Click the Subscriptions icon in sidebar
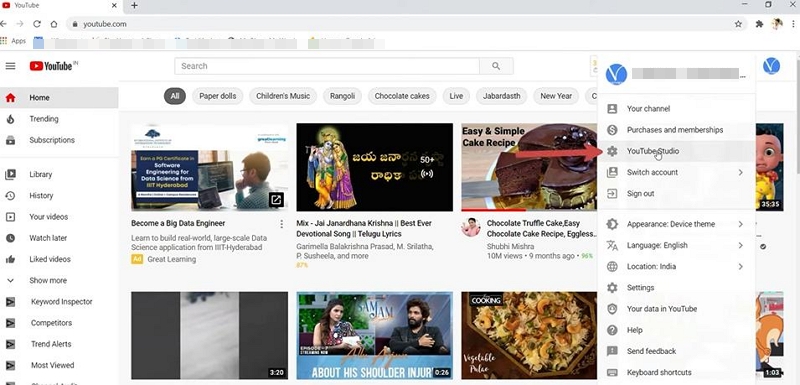Image resolution: width=800 pixels, height=385 pixels. [x=10, y=140]
